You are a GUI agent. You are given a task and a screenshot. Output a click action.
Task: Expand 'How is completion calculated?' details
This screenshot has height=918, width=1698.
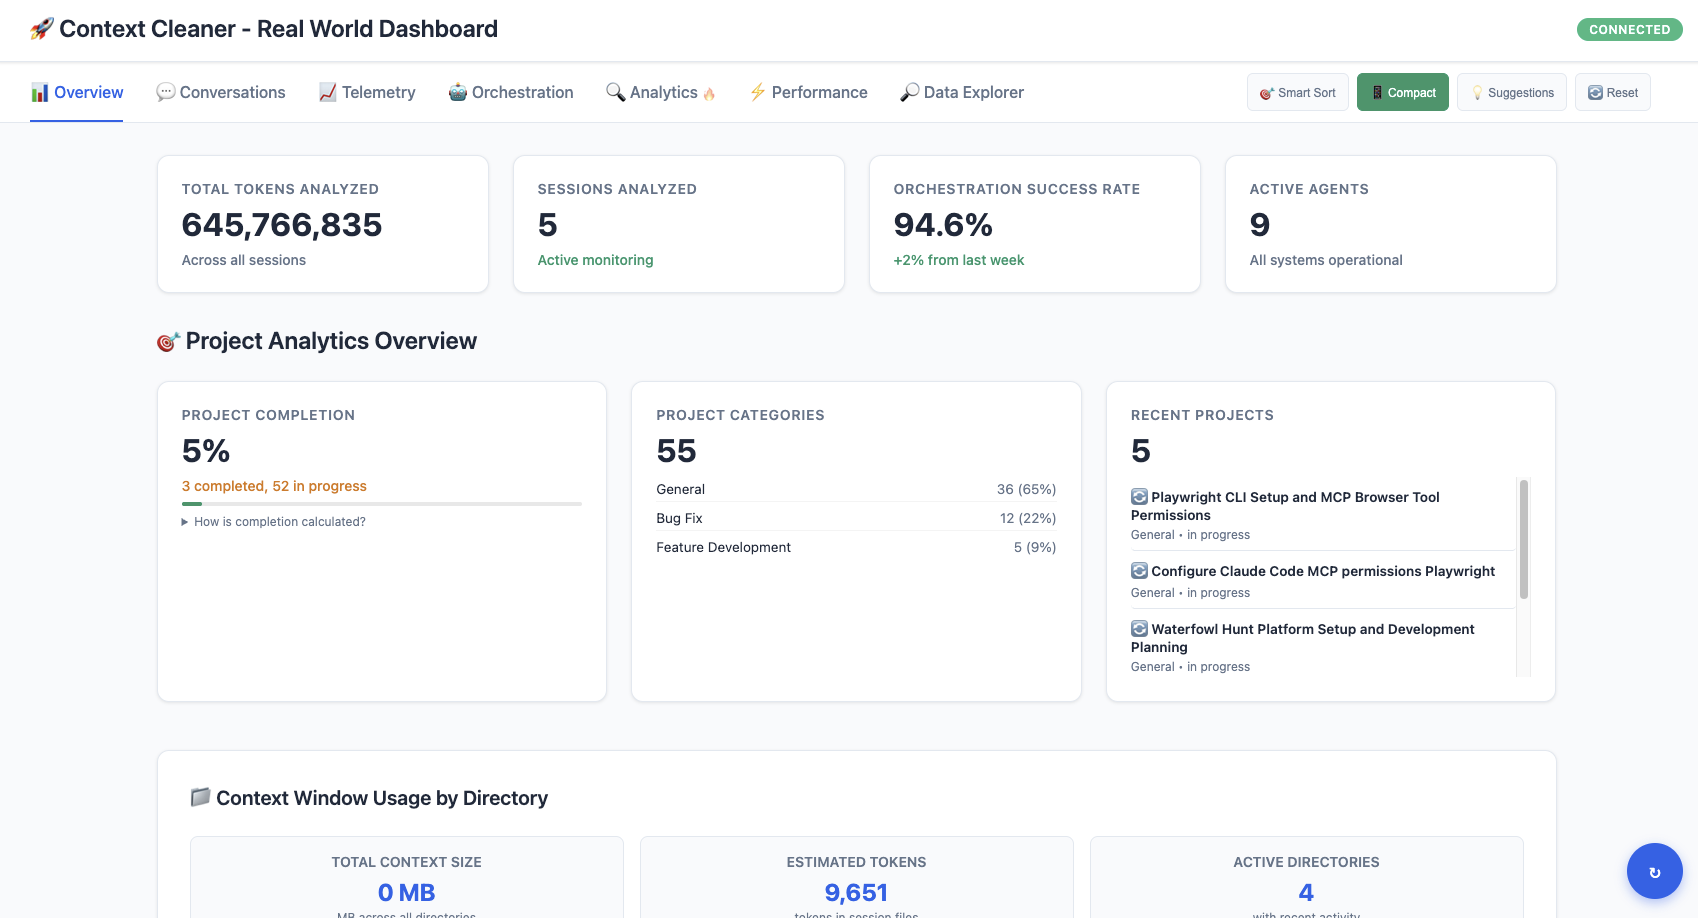click(x=274, y=522)
